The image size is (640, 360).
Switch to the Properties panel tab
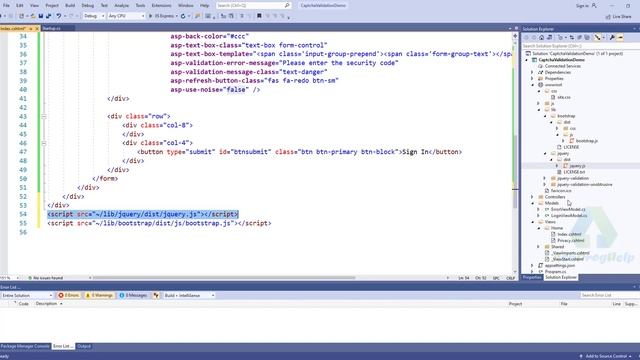coord(532,277)
